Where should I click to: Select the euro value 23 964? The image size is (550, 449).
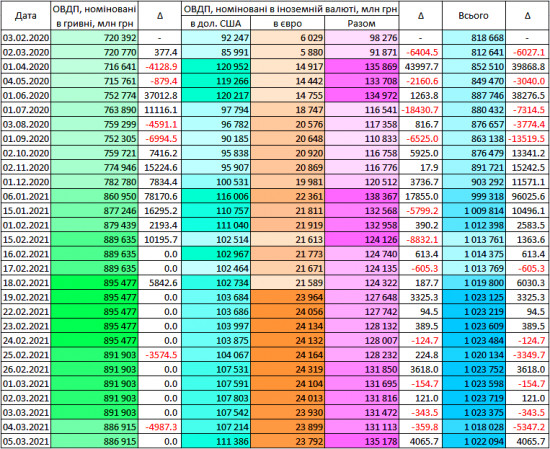pos(288,297)
